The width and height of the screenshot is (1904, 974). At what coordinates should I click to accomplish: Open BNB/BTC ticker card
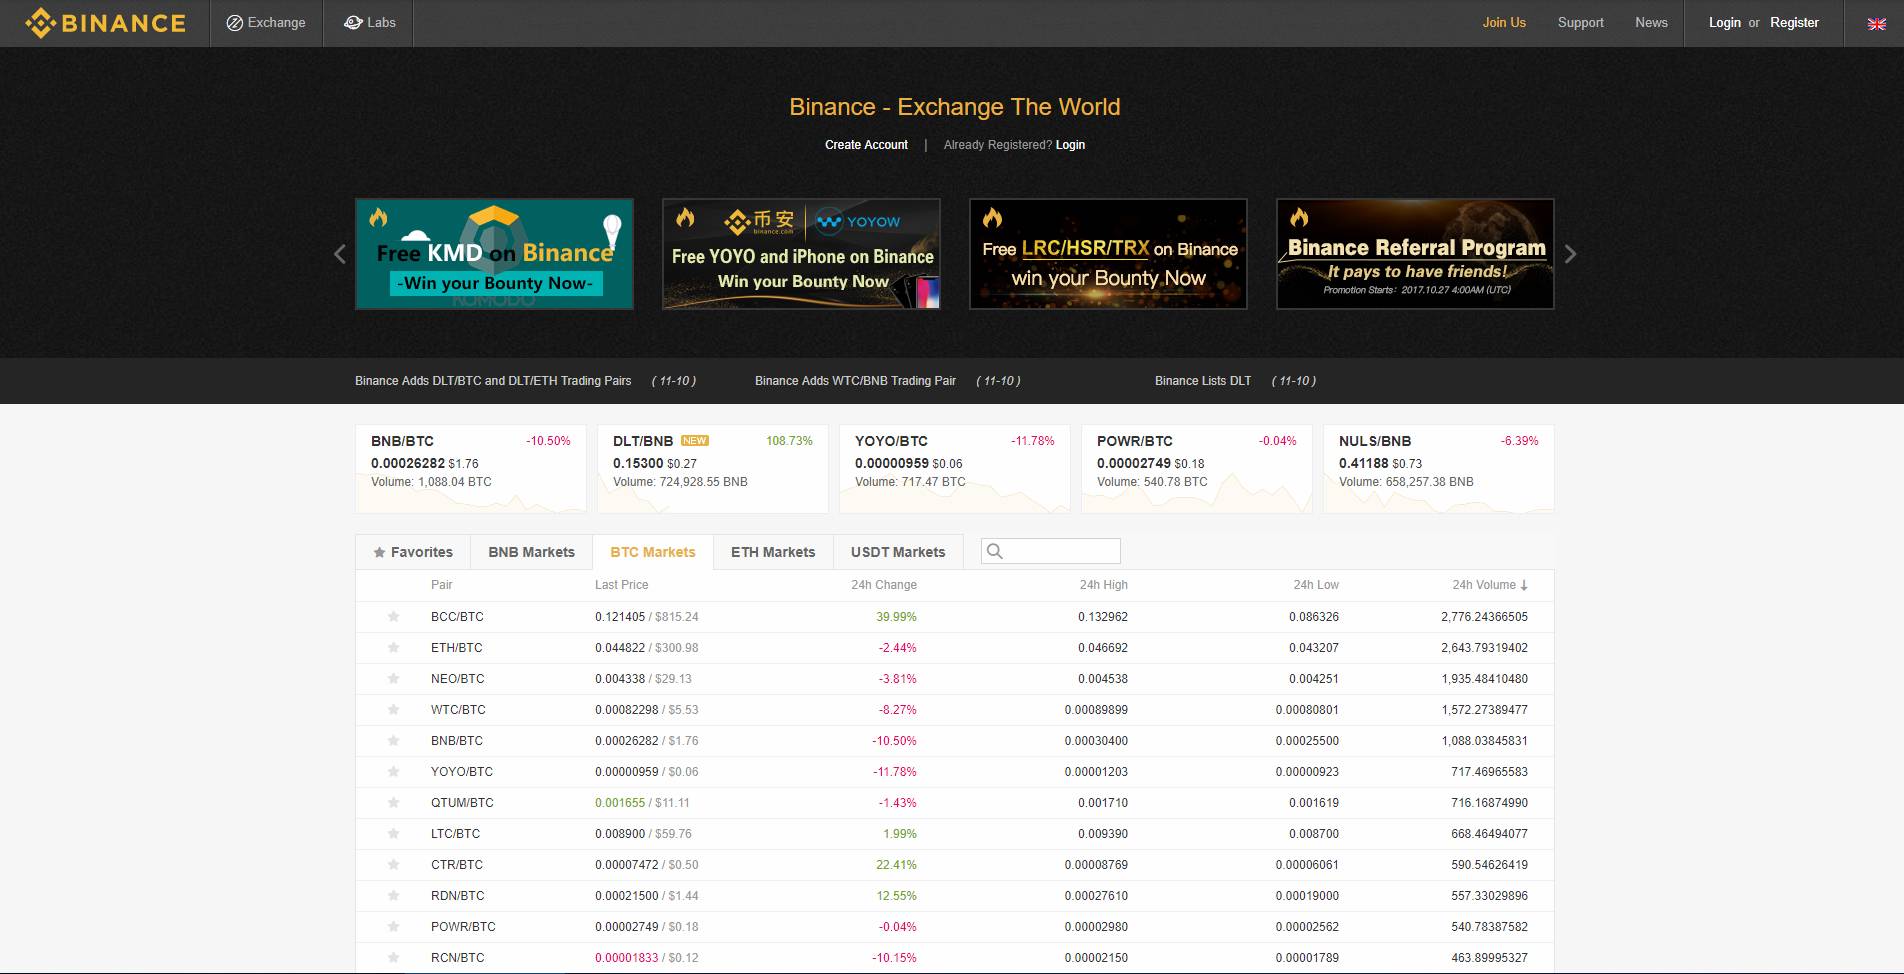(471, 469)
